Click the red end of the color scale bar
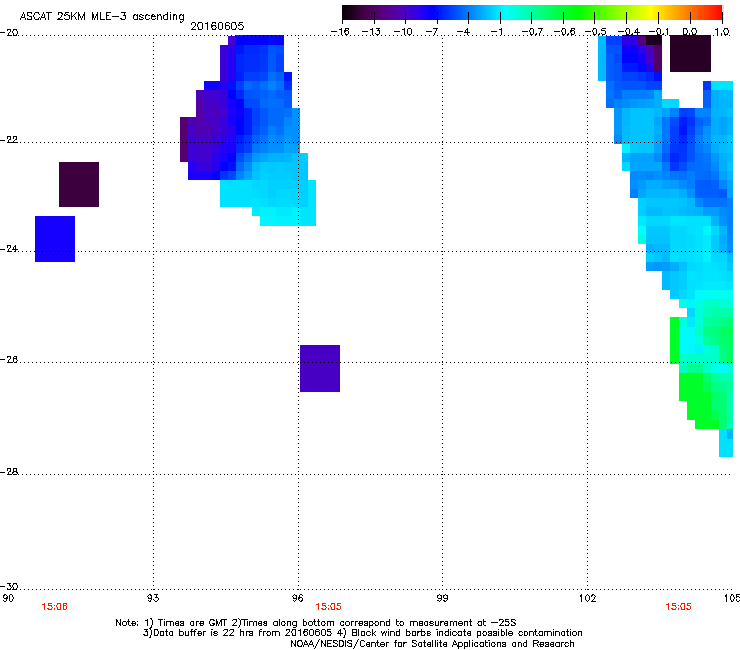The image size is (740, 650). coord(715,13)
